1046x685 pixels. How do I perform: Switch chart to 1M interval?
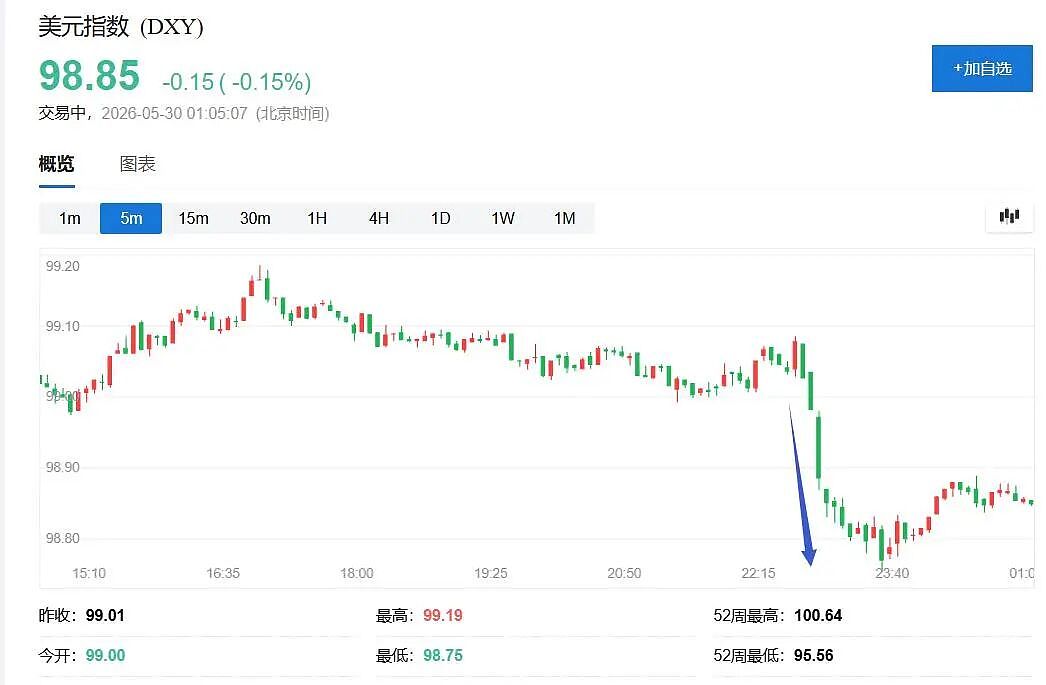coord(564,218)
